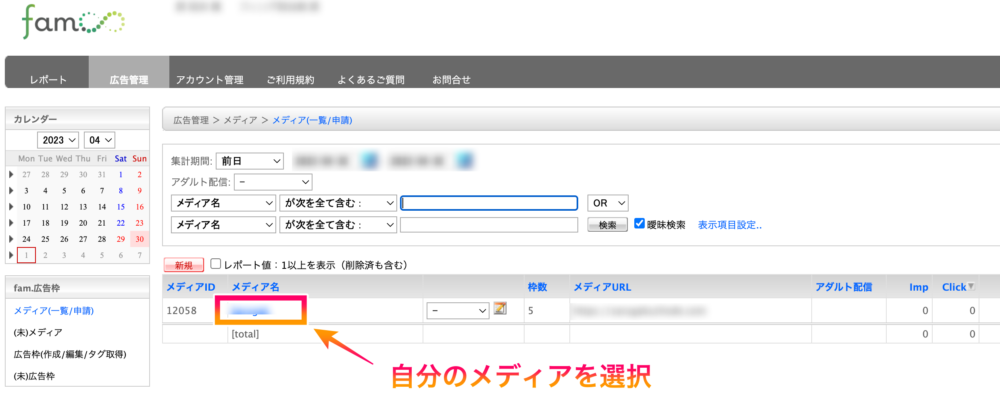Open the 集計期間 前日 dropdown
Image resolution: width=1000 pixels, height=398 pixels.
coord(250,161)
